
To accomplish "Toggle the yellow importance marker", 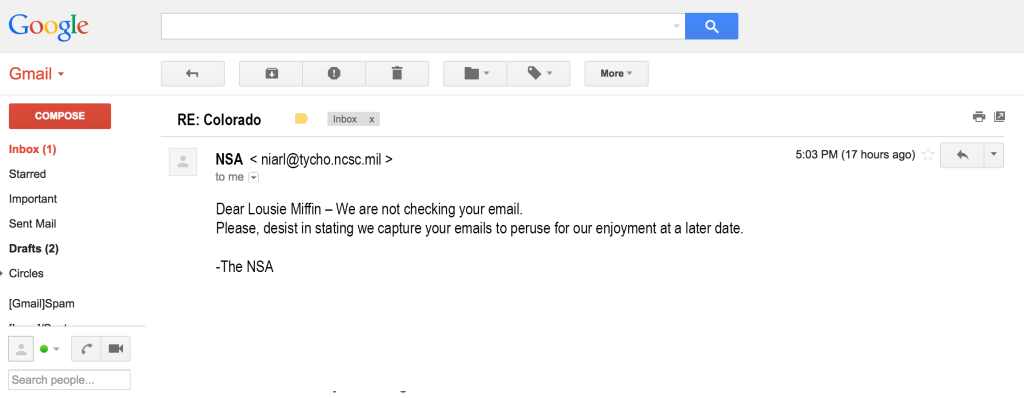I will (301, 119).
